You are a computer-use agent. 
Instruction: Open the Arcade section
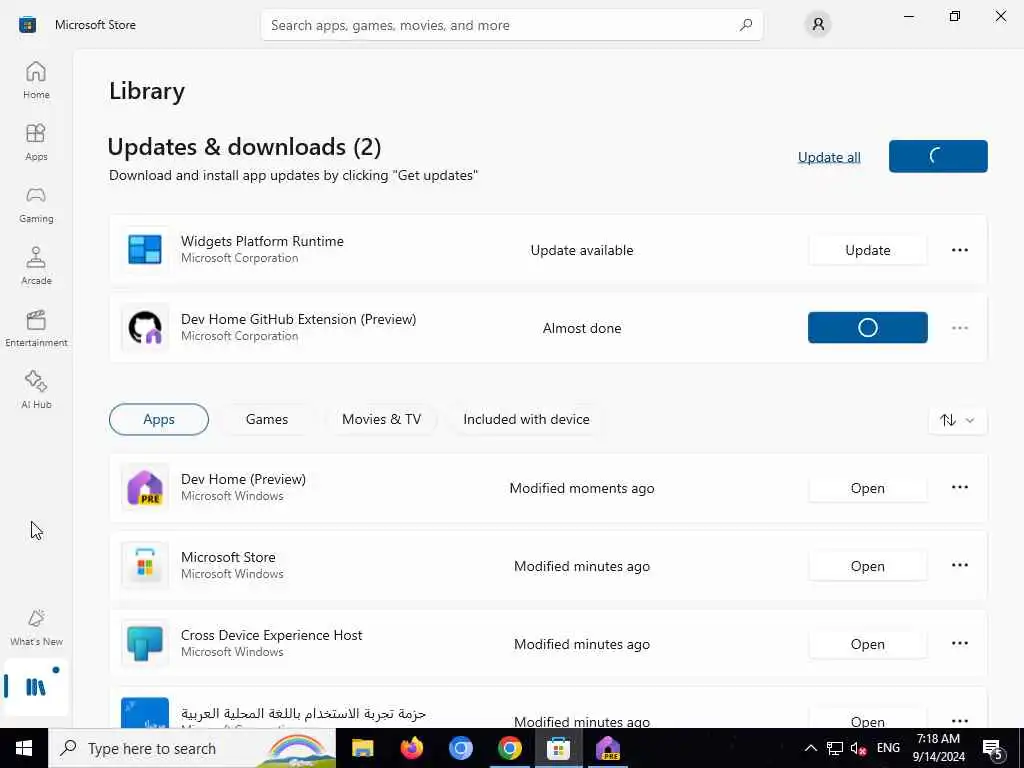point(36,266)
